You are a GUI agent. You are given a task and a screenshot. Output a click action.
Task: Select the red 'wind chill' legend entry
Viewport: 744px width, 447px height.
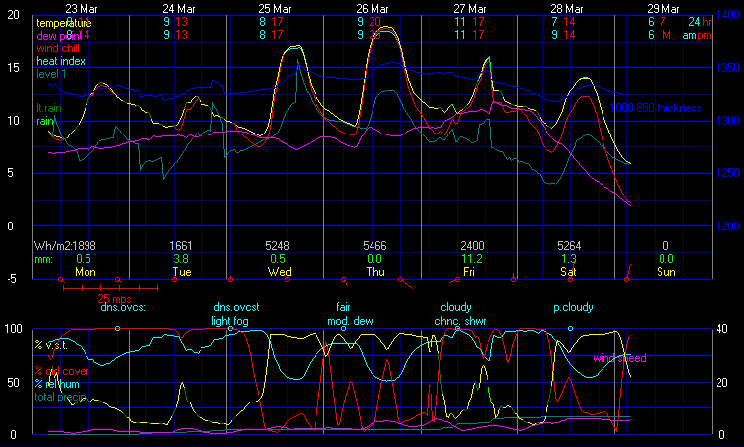coord(58,48)
